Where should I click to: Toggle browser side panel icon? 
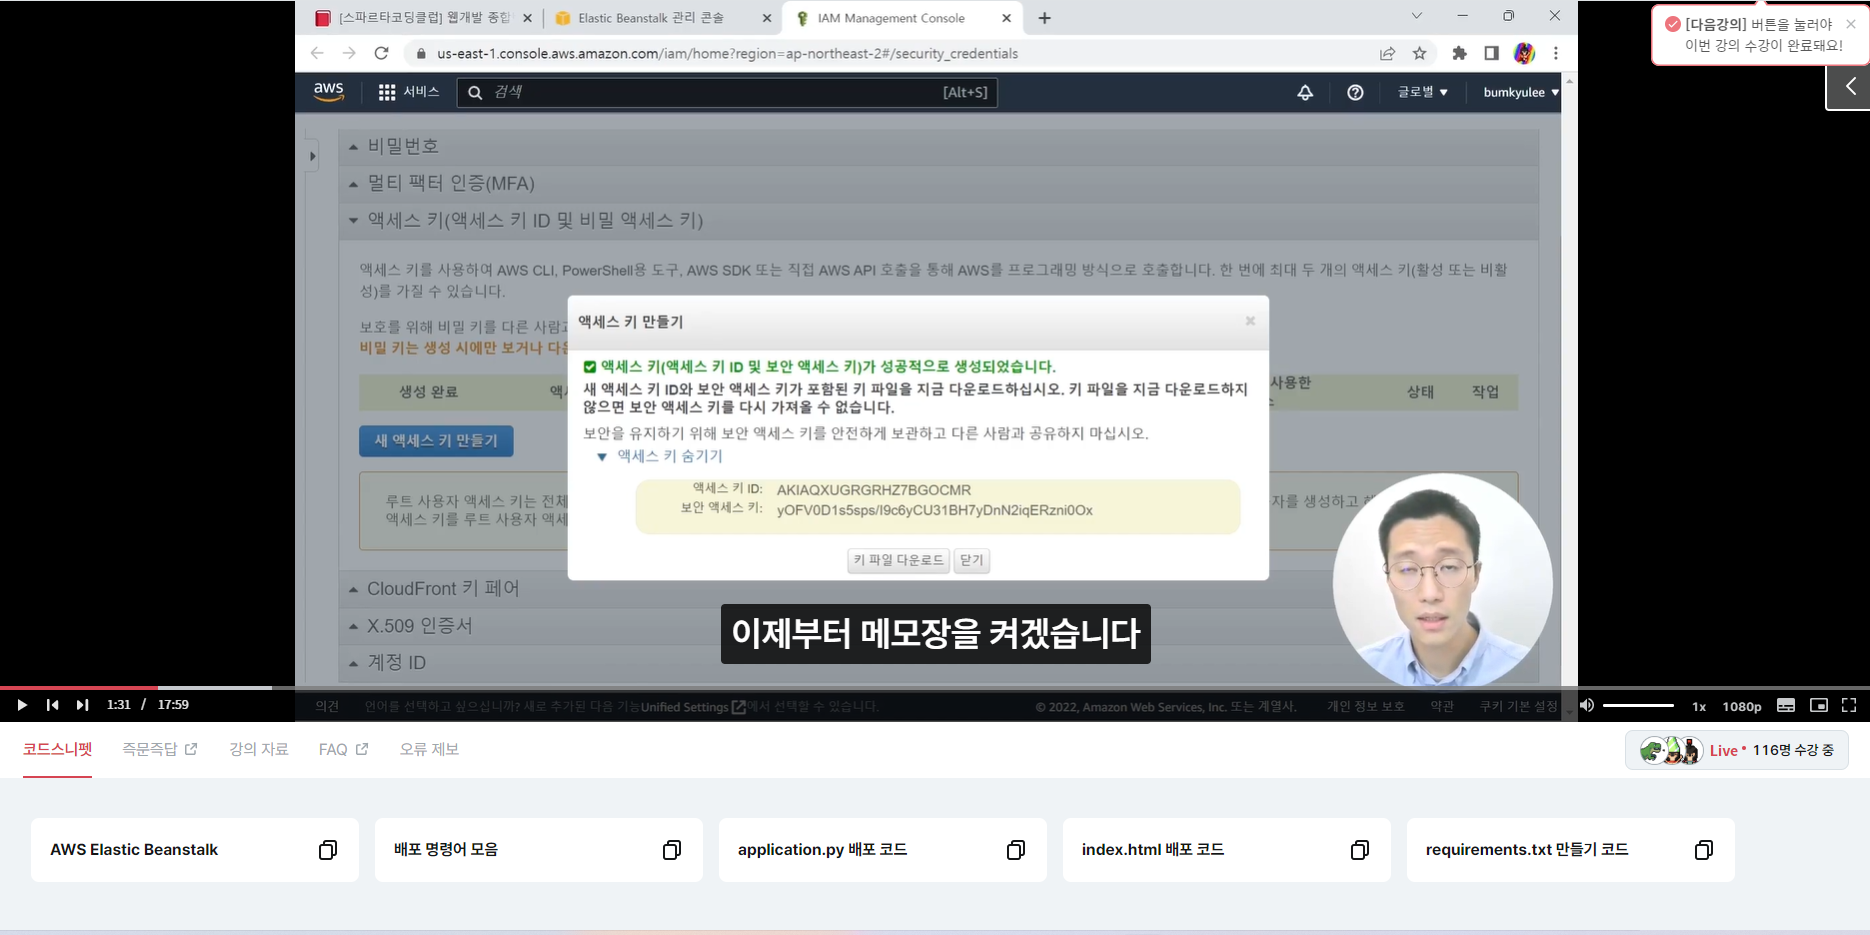(x=1491, y=54)
